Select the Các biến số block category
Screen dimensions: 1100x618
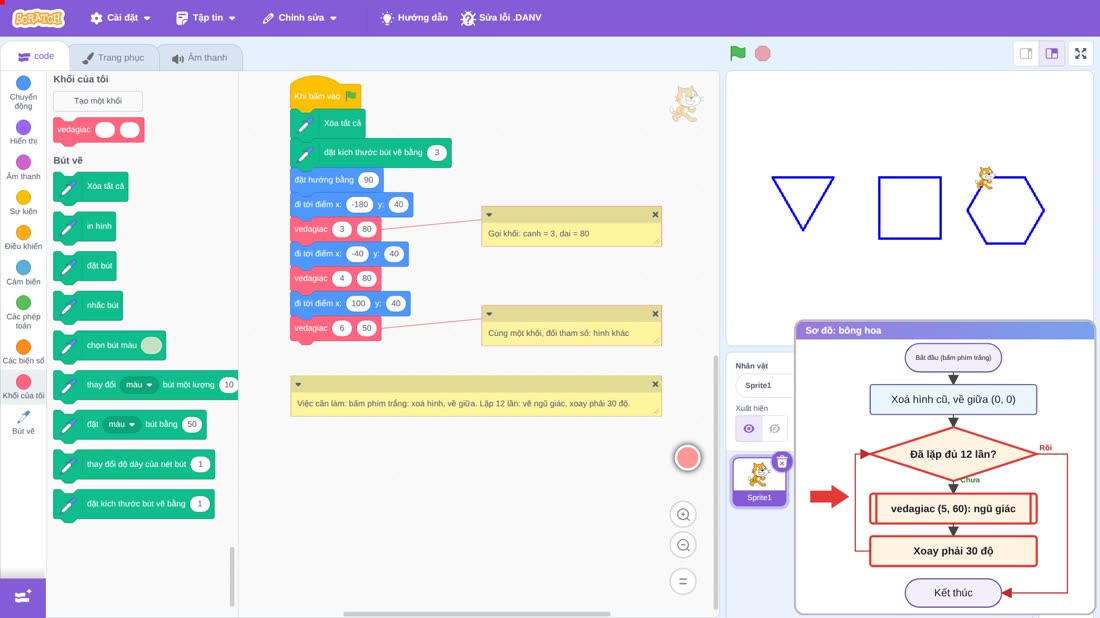pos(23,352)
